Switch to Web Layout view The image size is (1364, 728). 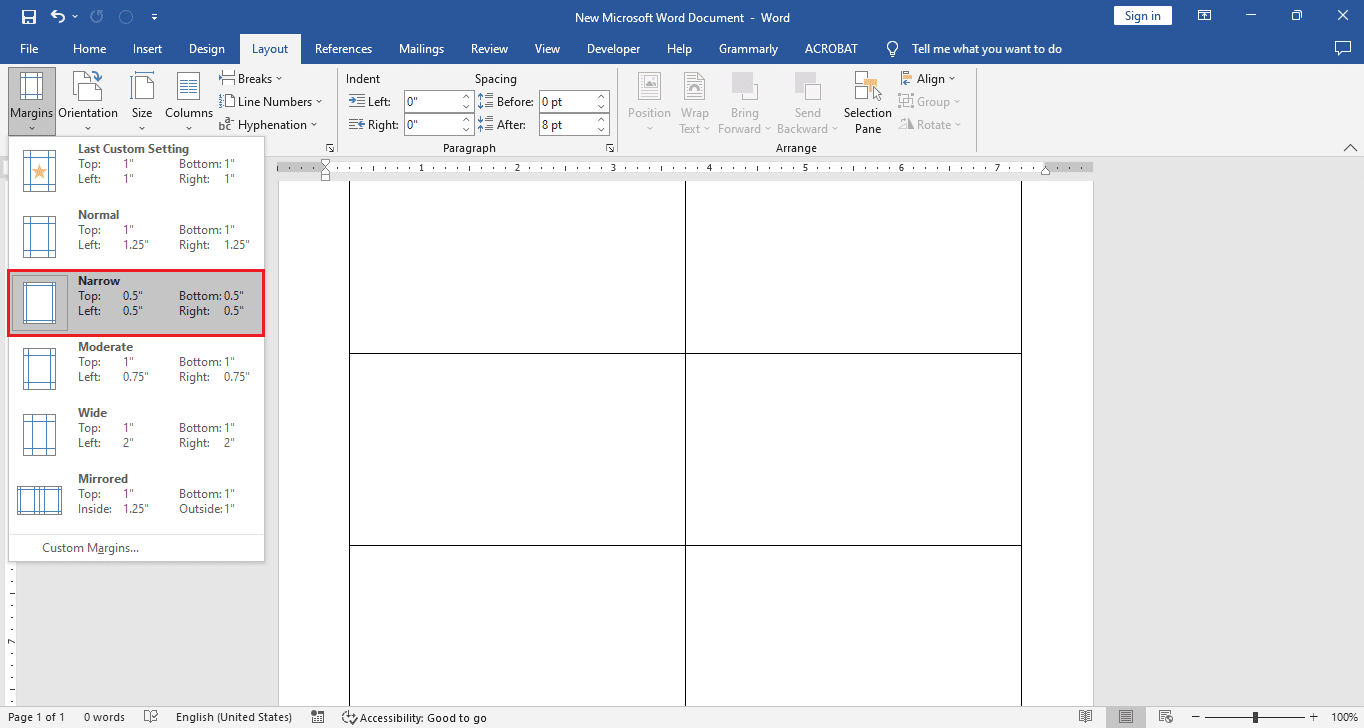click(1164, 717)
